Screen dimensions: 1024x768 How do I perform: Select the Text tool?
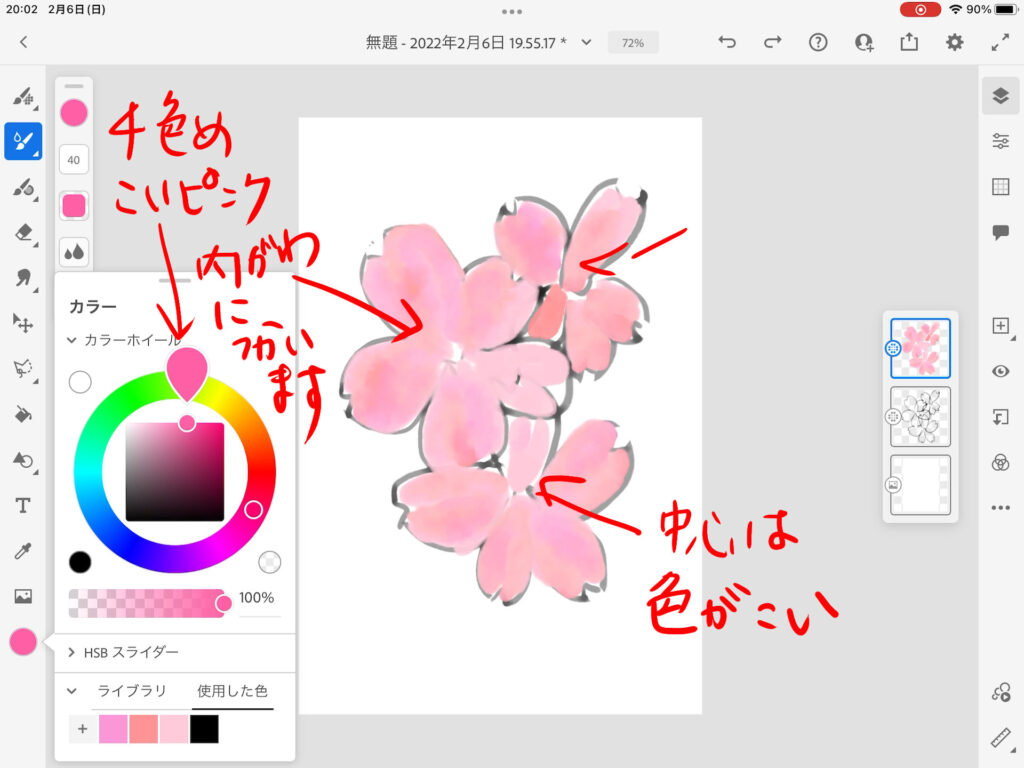coord(22,505)
